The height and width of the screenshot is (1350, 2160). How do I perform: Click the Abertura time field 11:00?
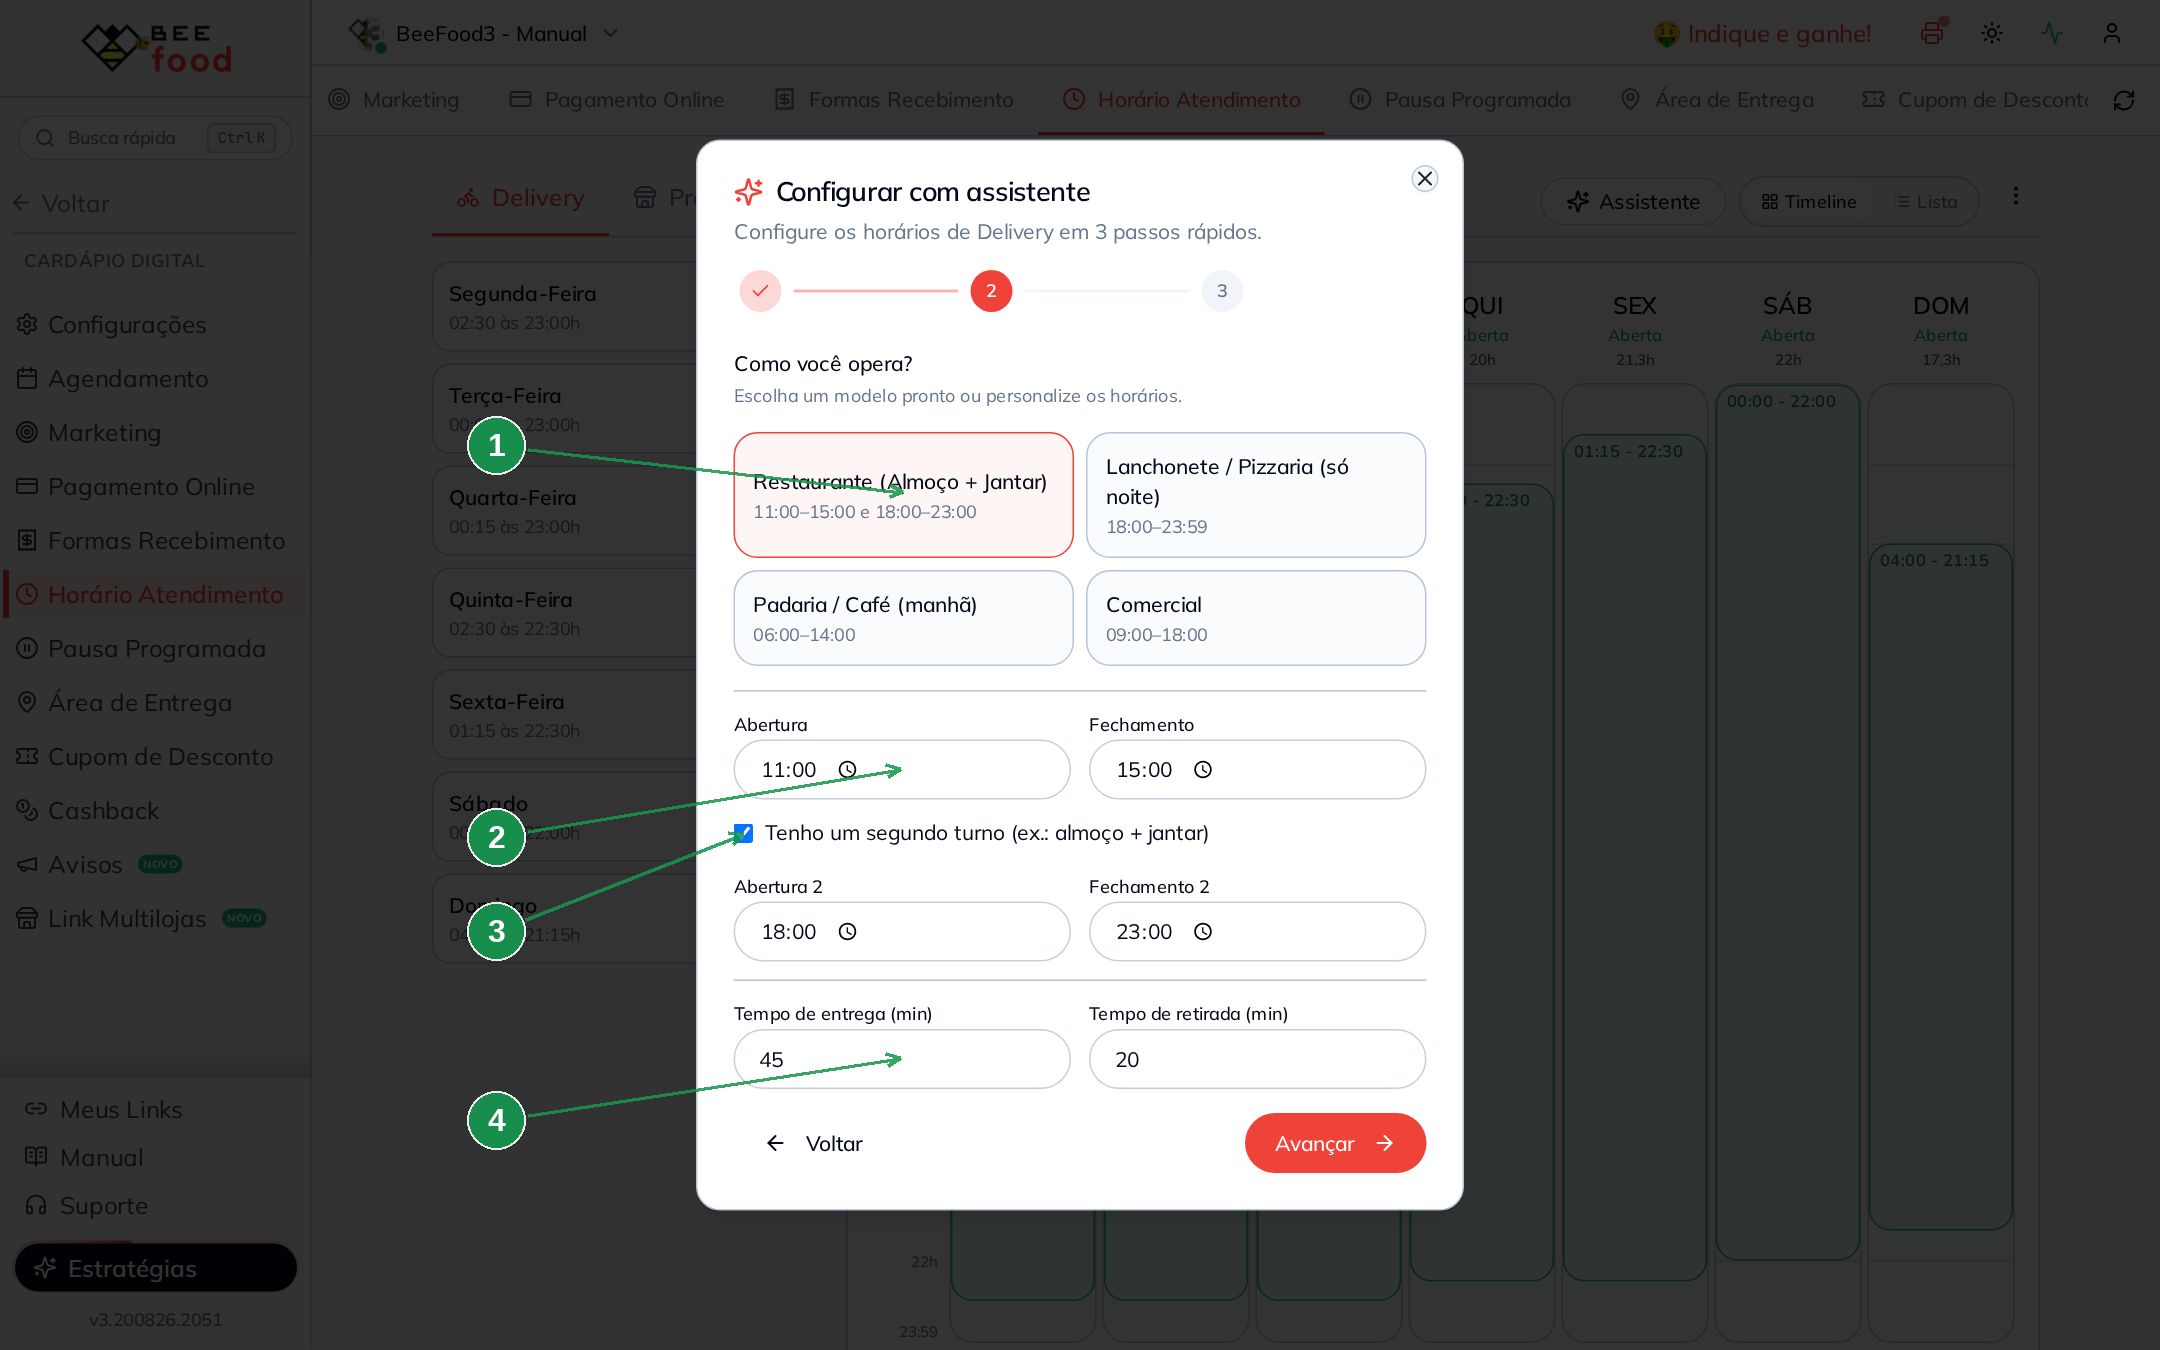902,770
